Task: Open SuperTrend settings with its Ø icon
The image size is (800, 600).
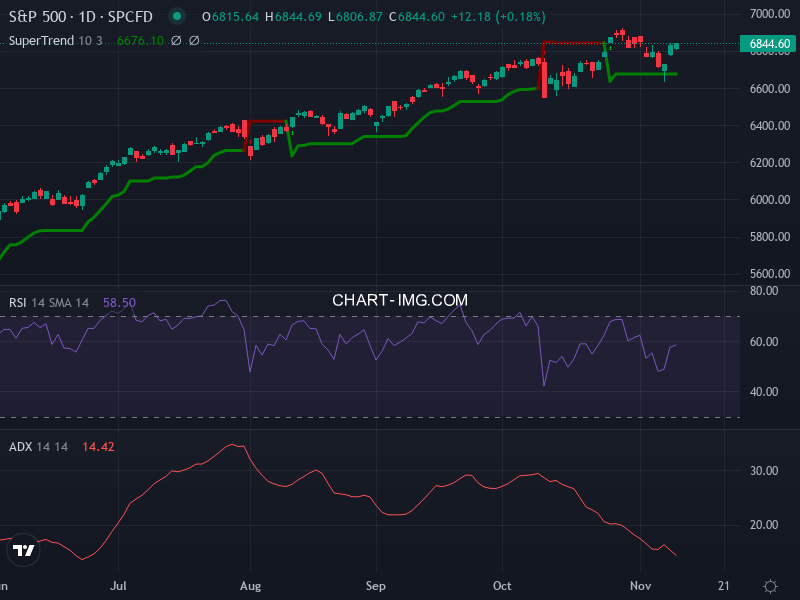Action: [x=176, y=41]
